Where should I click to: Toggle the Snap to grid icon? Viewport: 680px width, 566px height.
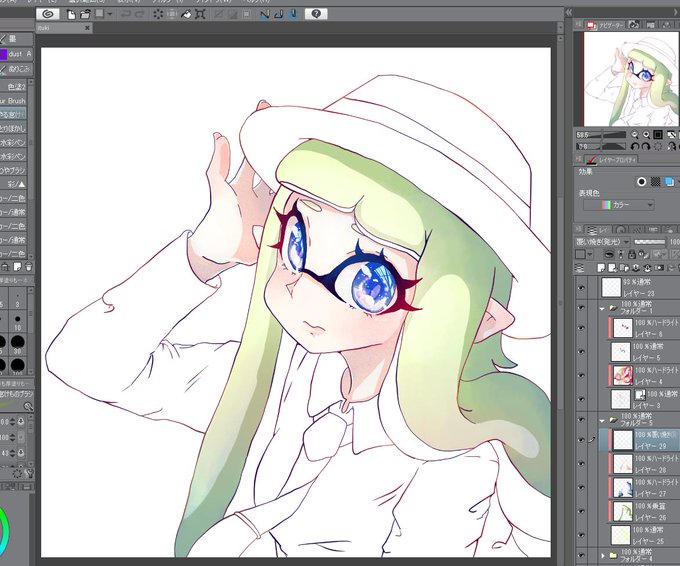[293, 14]
